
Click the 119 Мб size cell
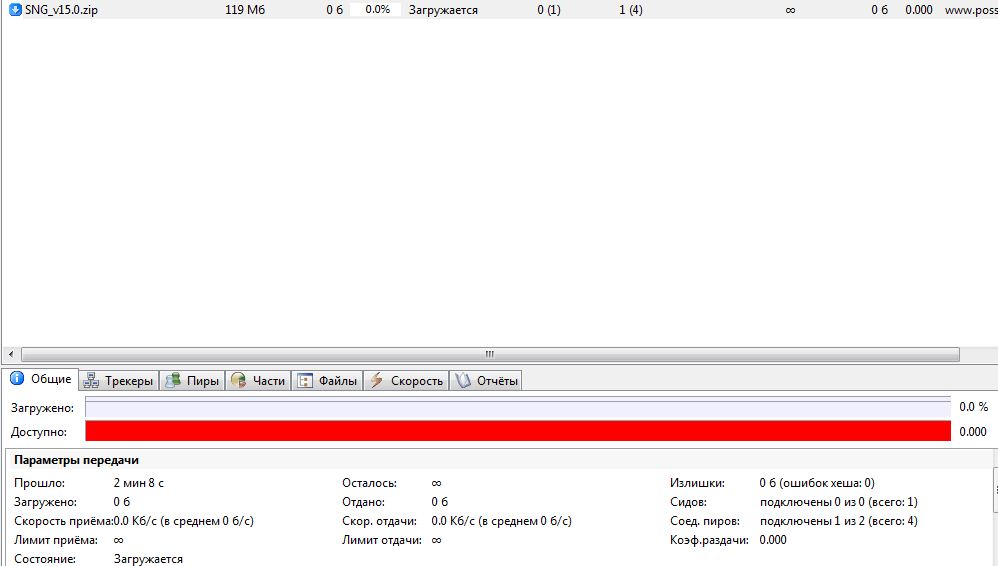tap(245, 10)
